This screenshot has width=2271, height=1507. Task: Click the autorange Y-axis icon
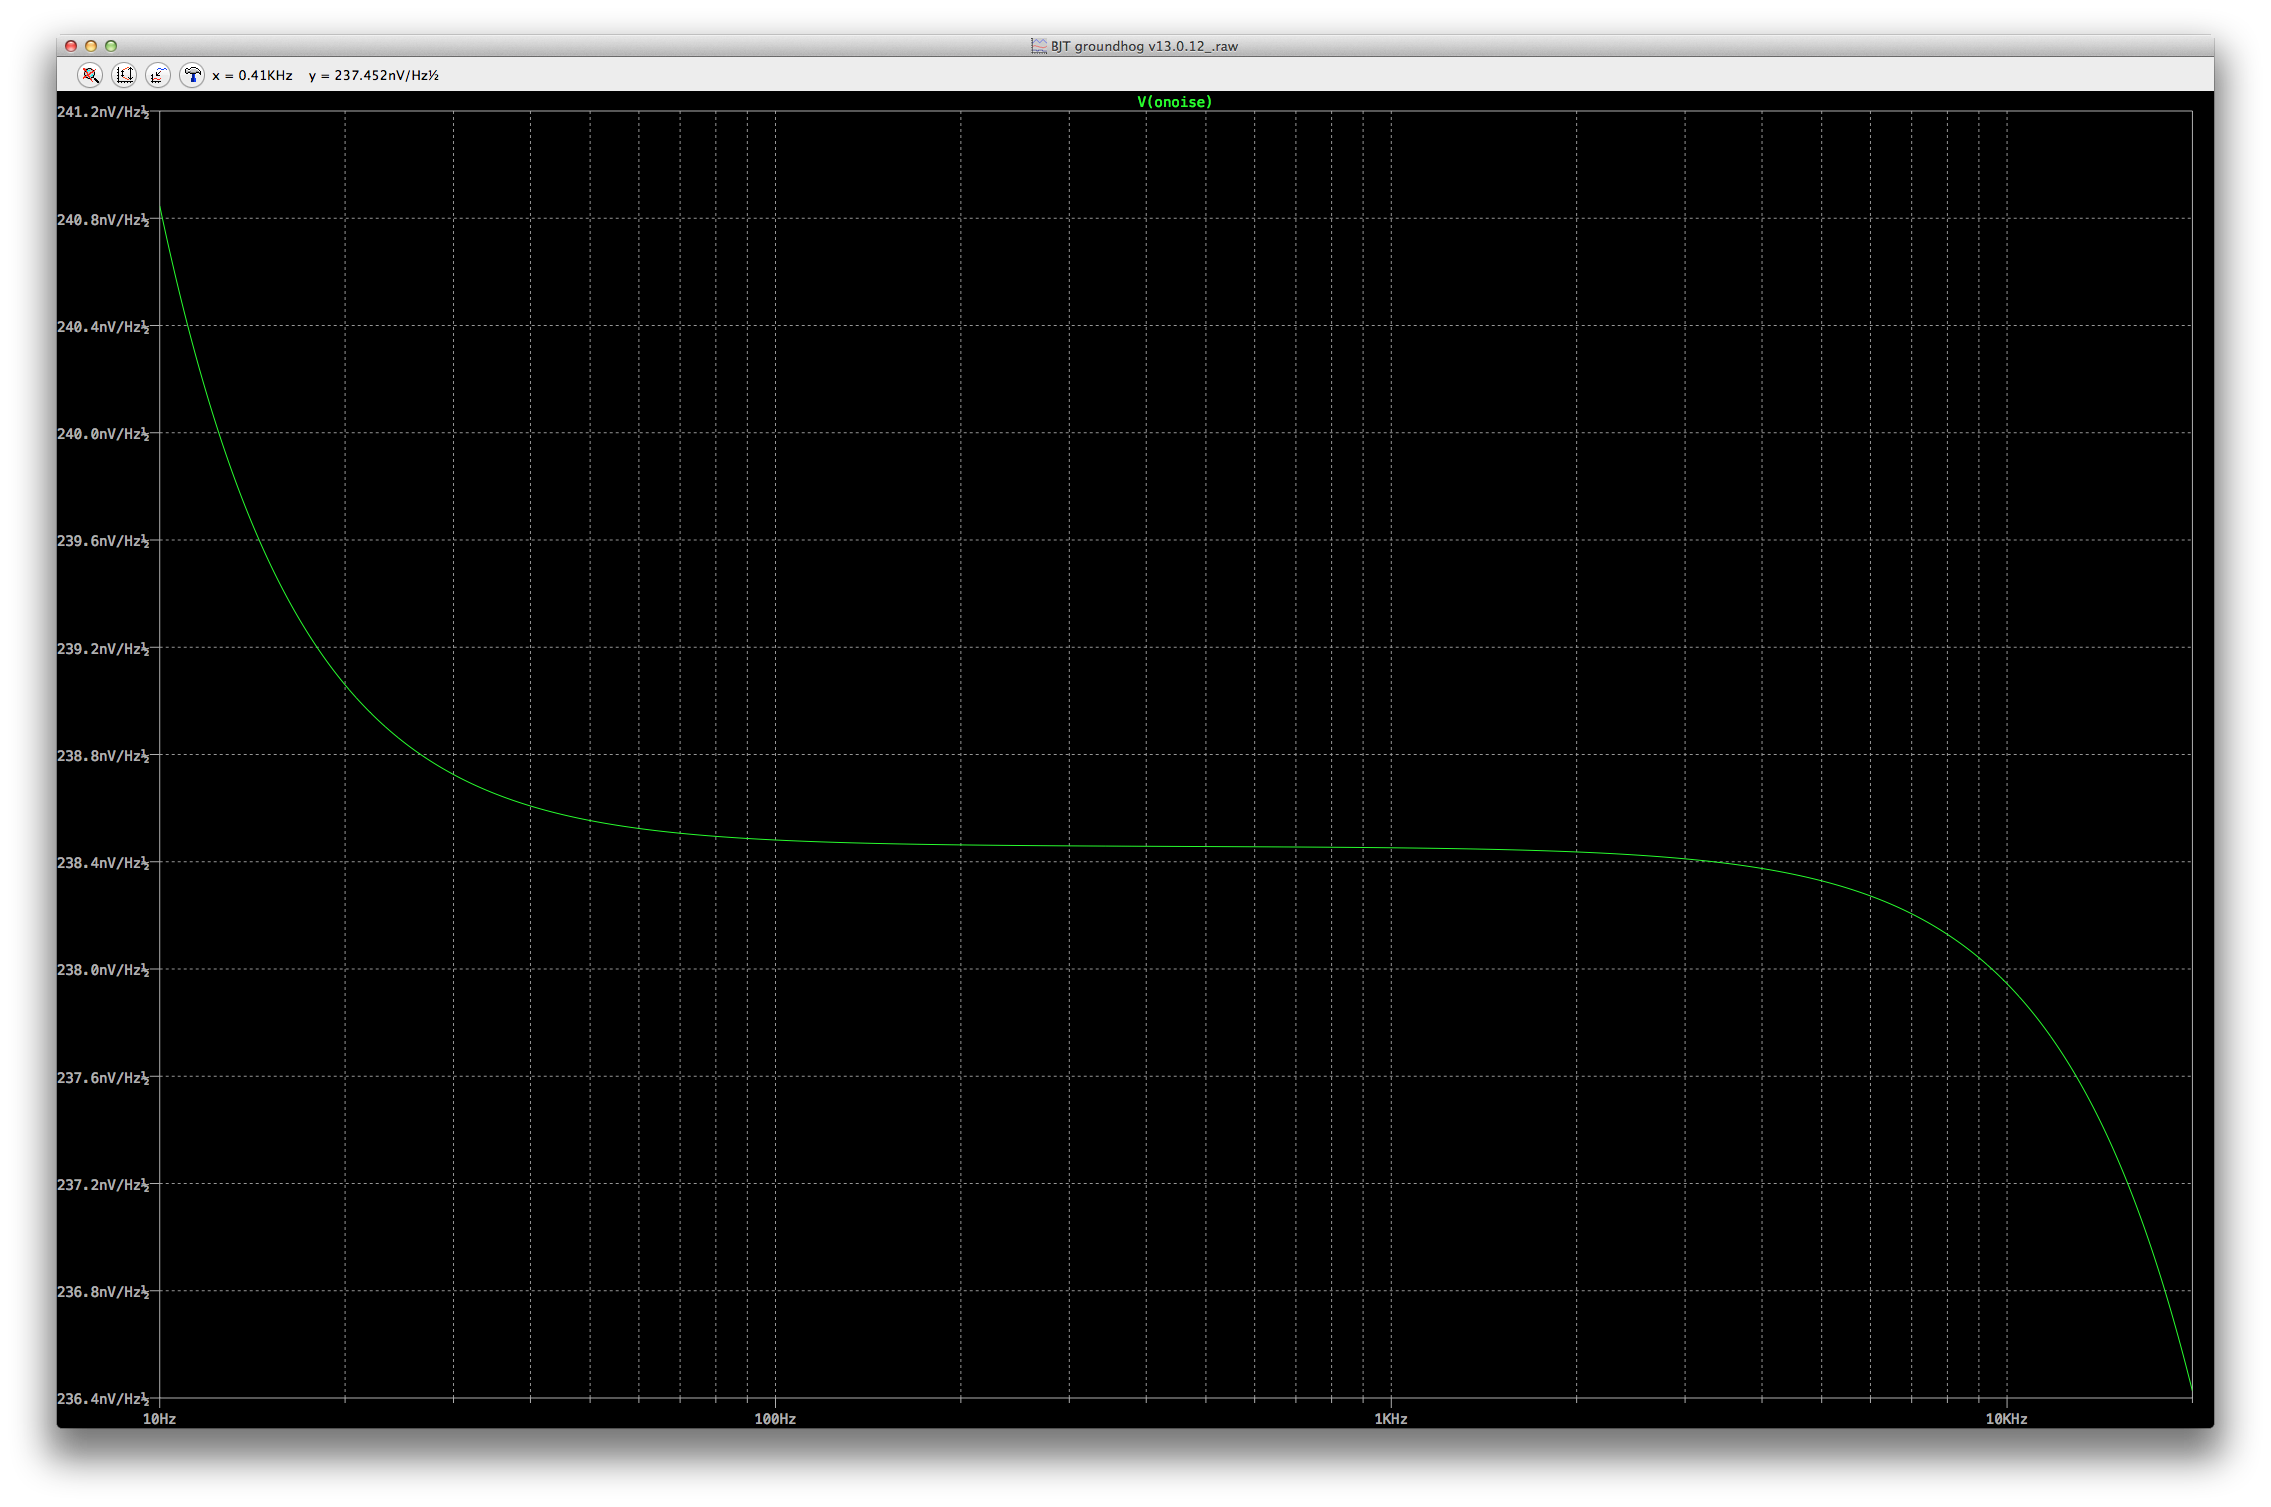[x=124, y=75]
